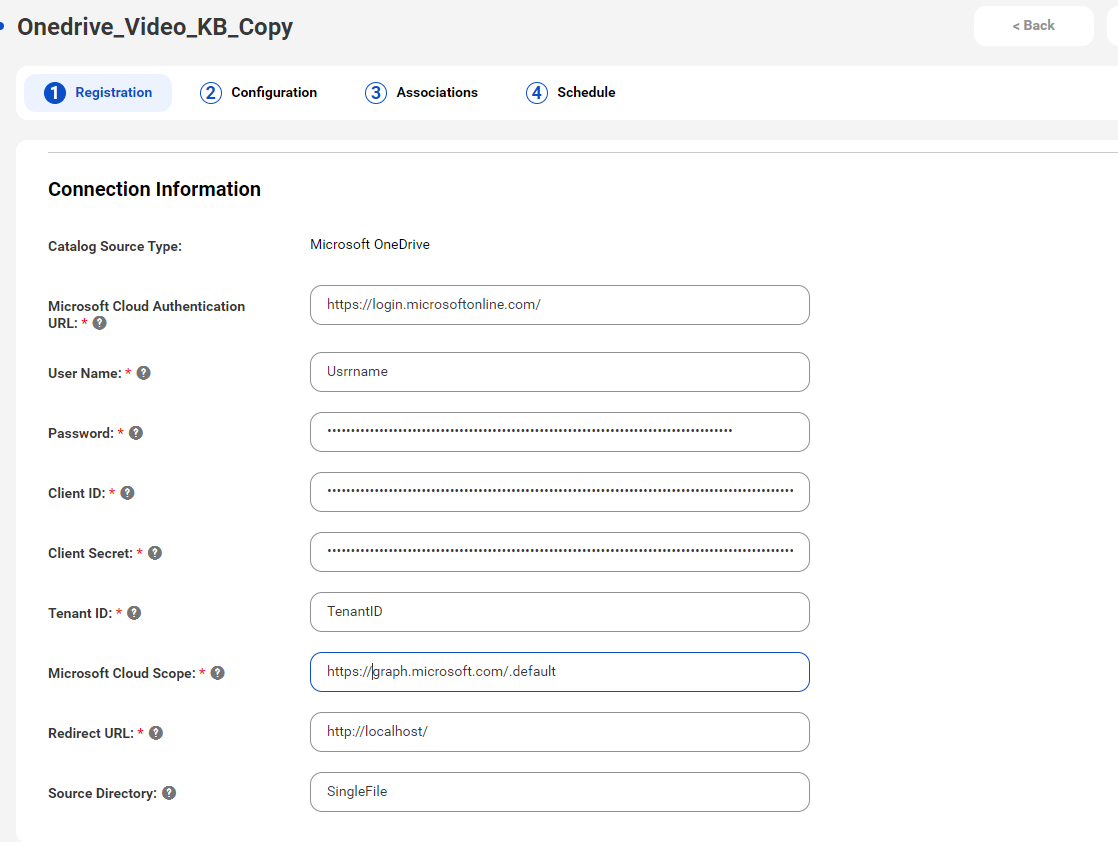Focus the Client Secret input field

560,552
